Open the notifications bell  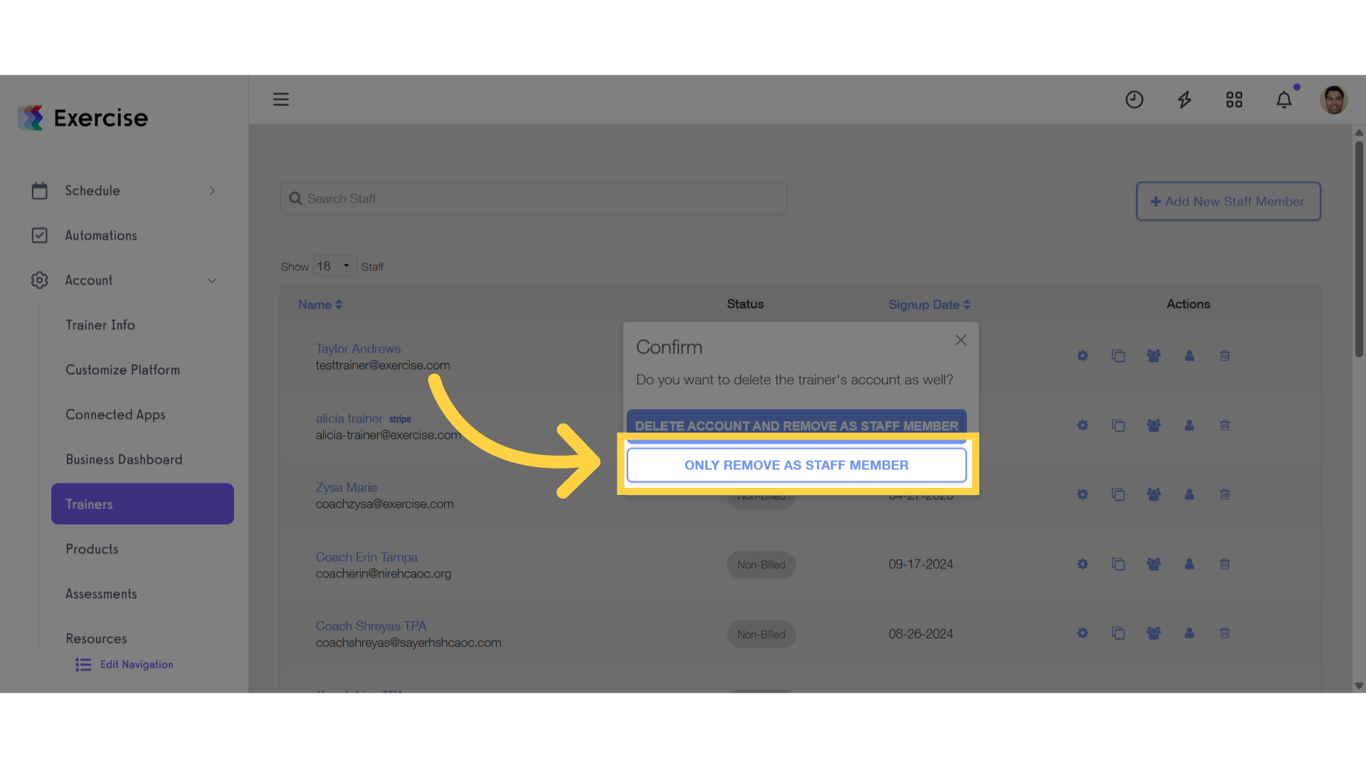coord(1284,99)
